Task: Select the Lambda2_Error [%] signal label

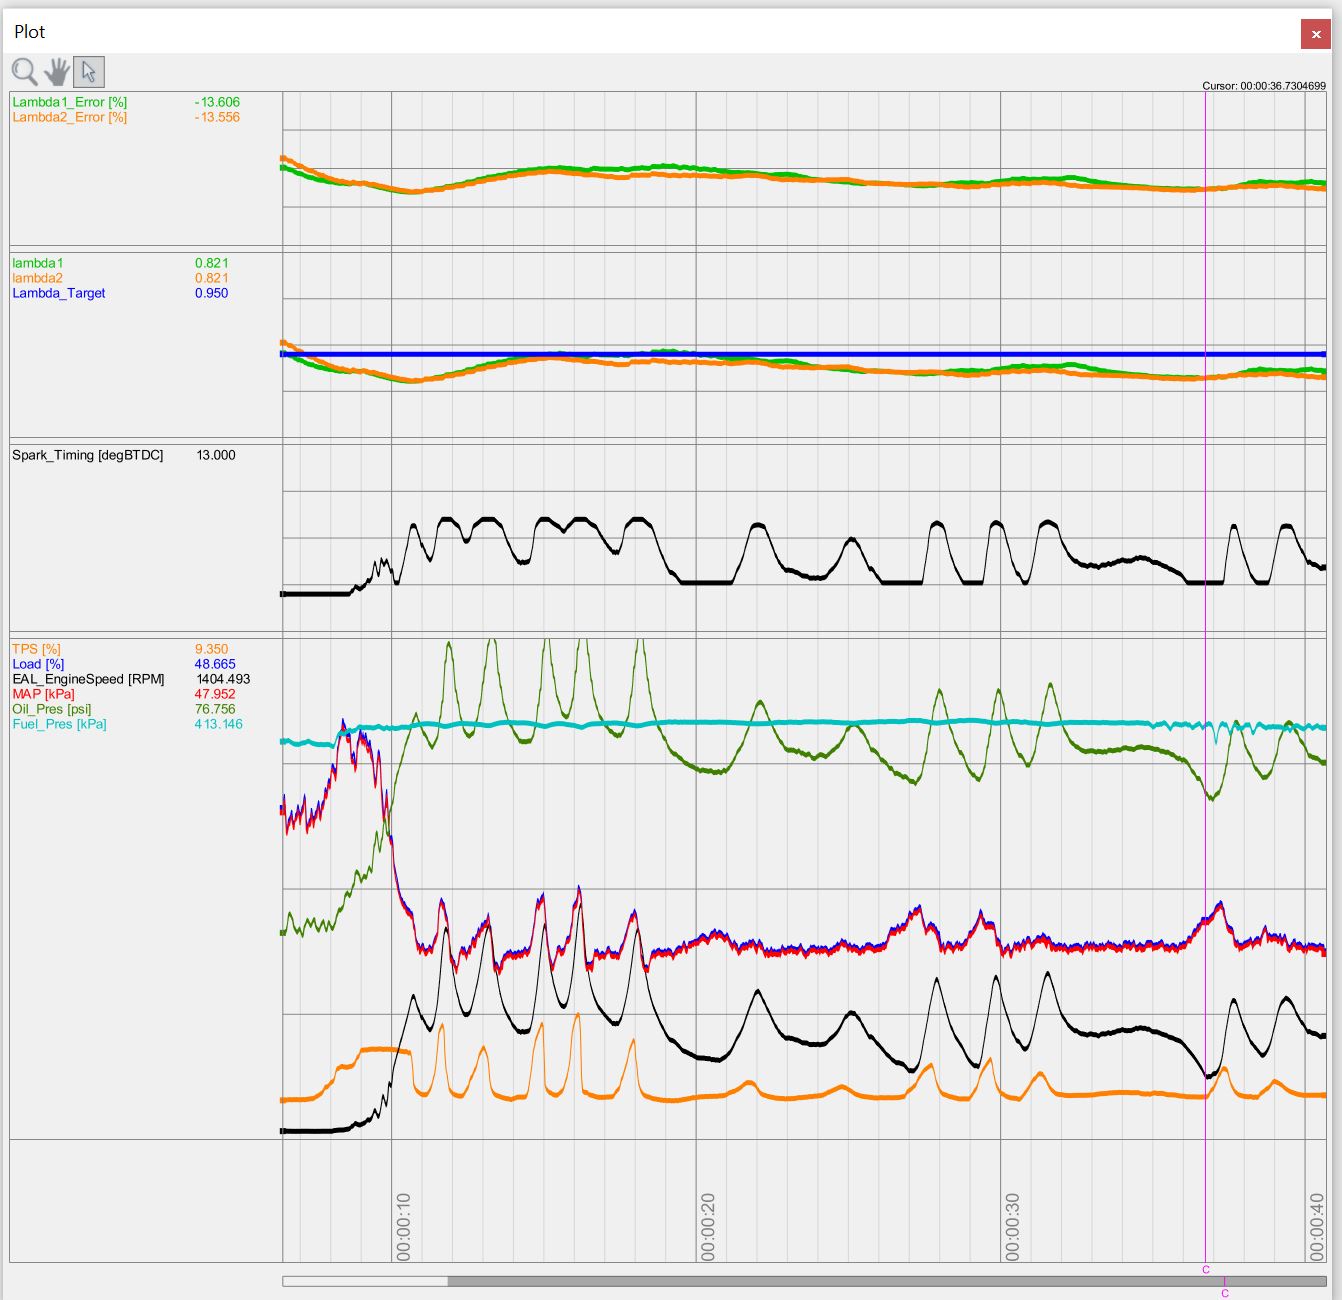Action: click(69, 117)
